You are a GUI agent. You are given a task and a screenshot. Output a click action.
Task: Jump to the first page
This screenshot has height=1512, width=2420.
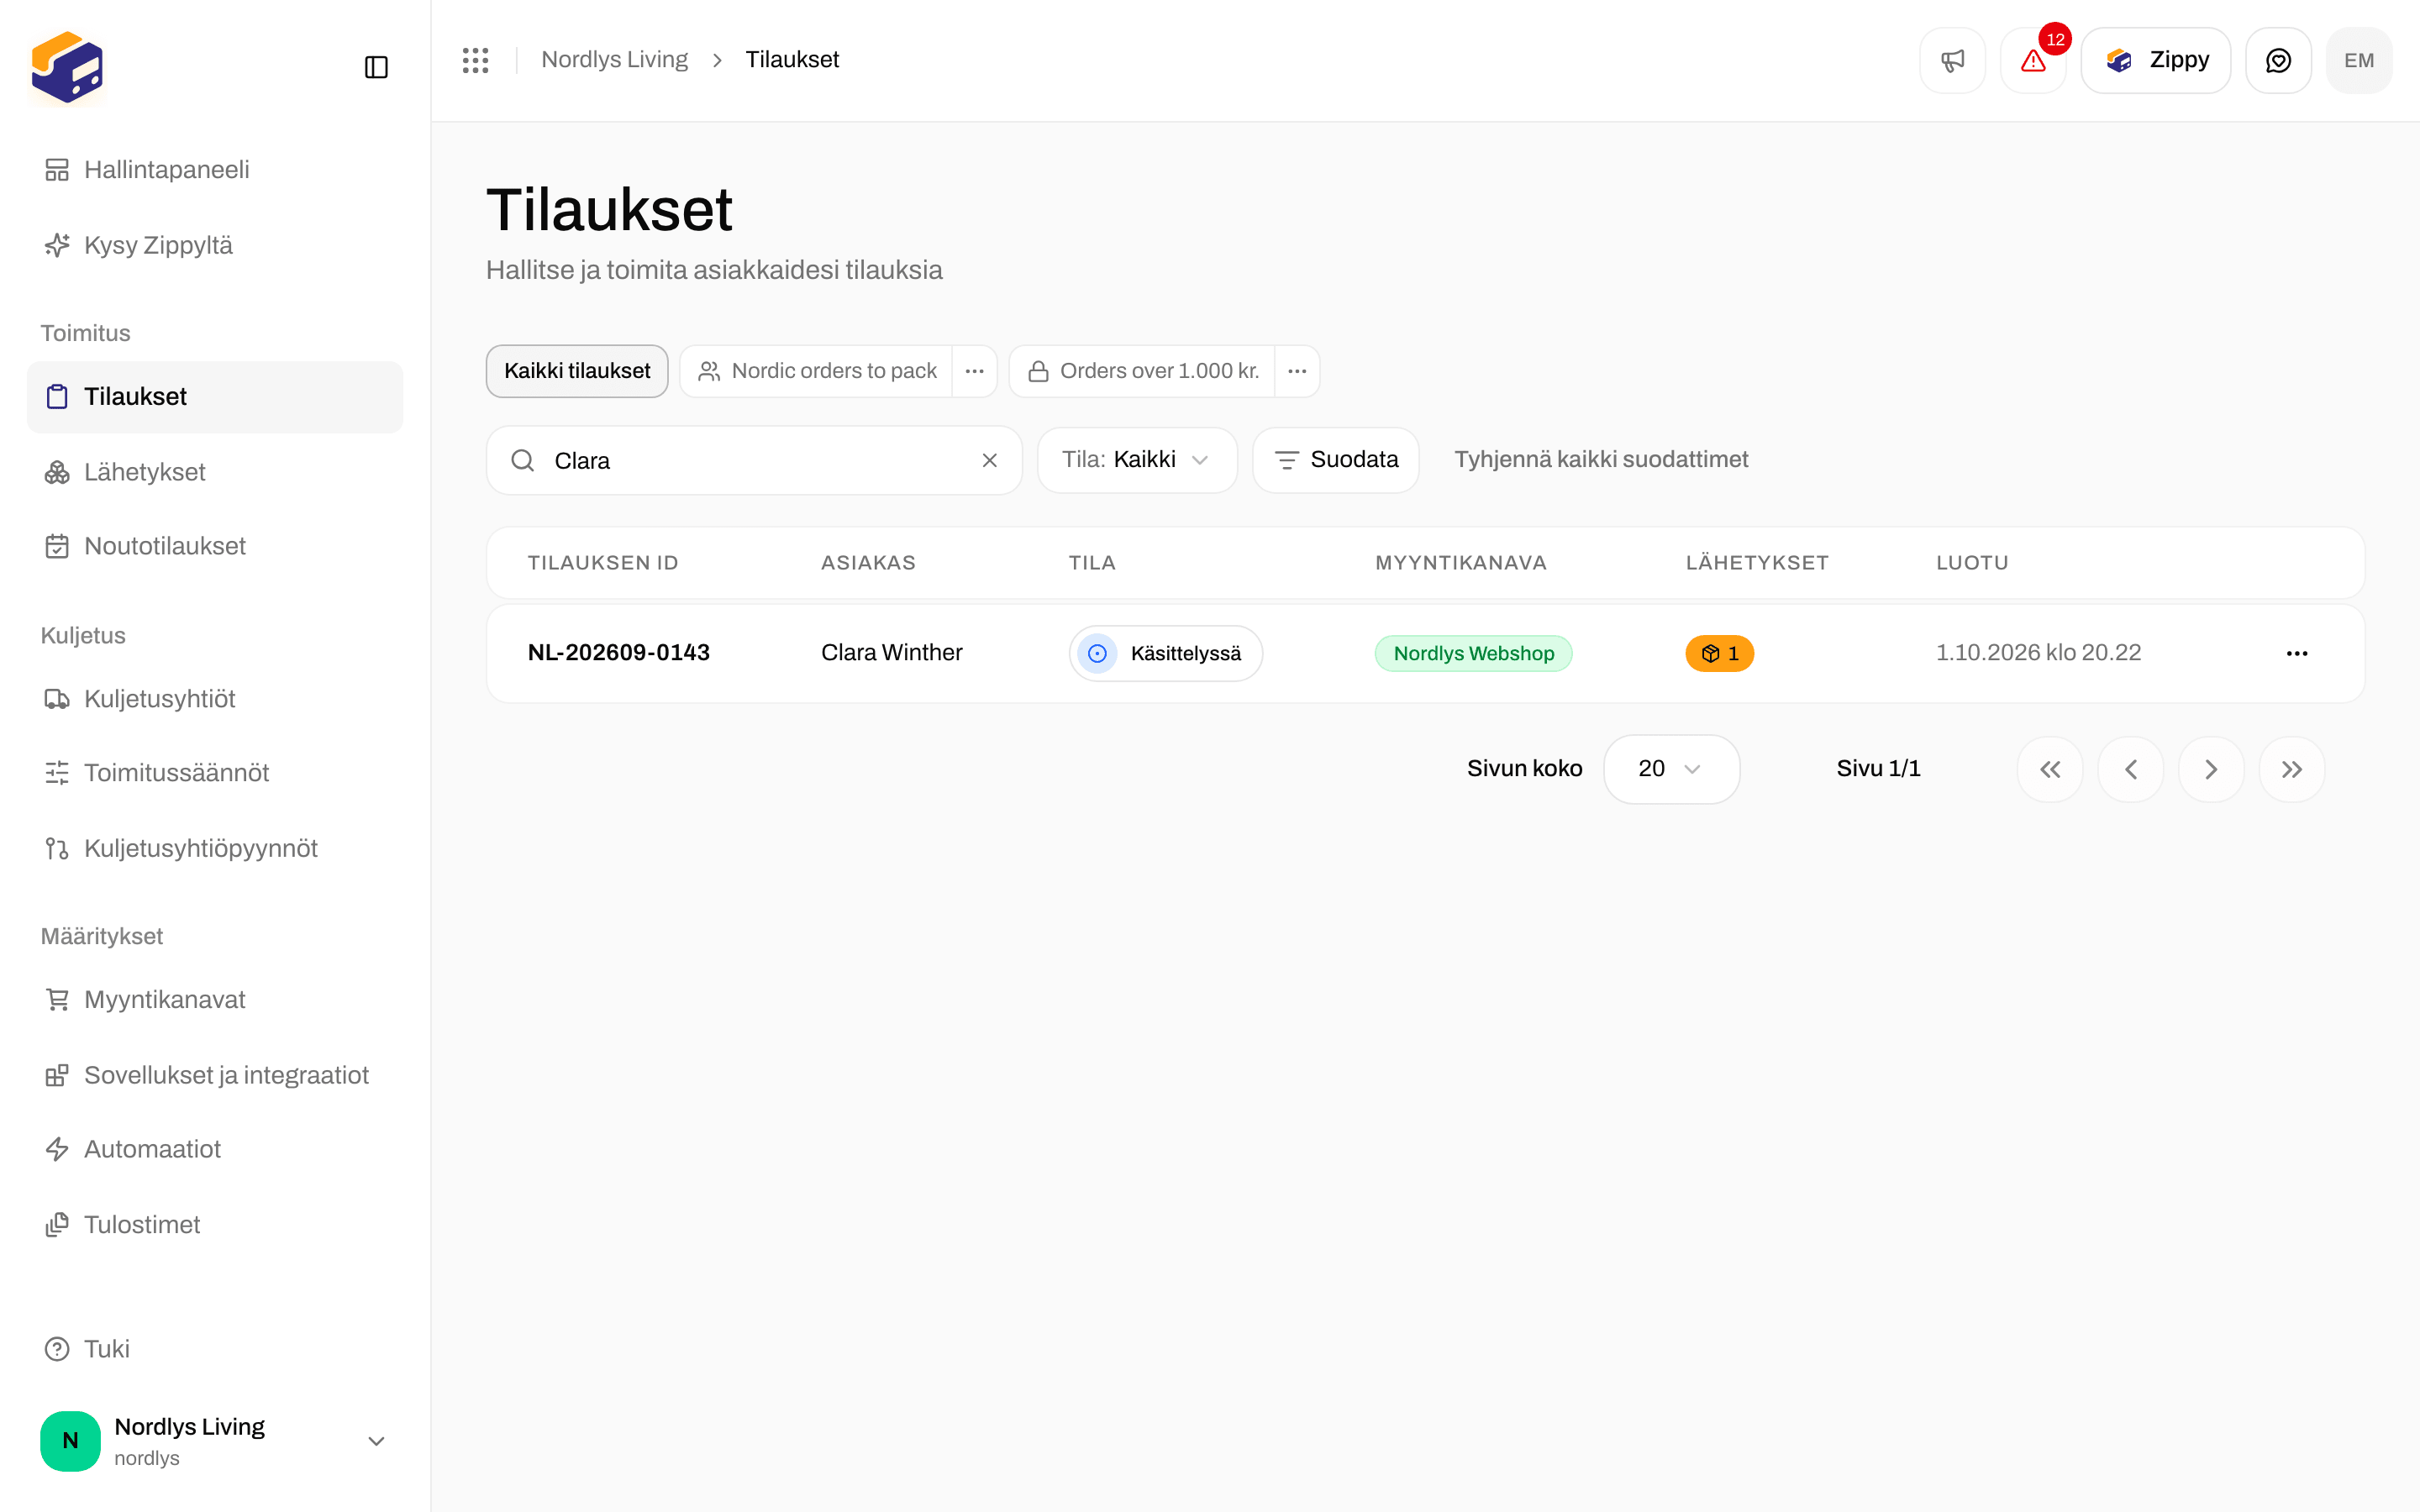(2050, 769)
